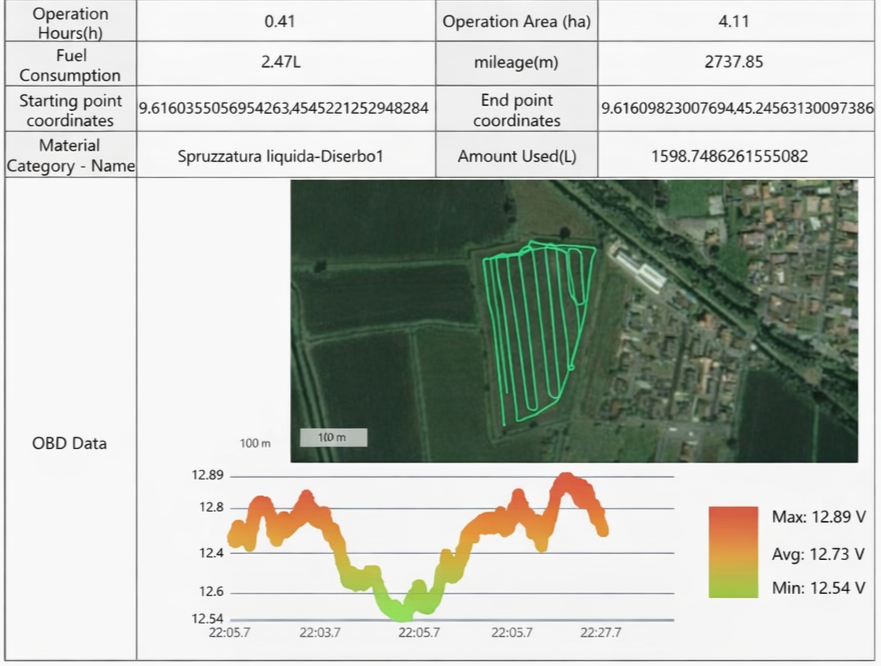This screenshot has width=881, height=666.
Task: Click the 22:27.7 time axis label
Action: [x=600, y=632]
